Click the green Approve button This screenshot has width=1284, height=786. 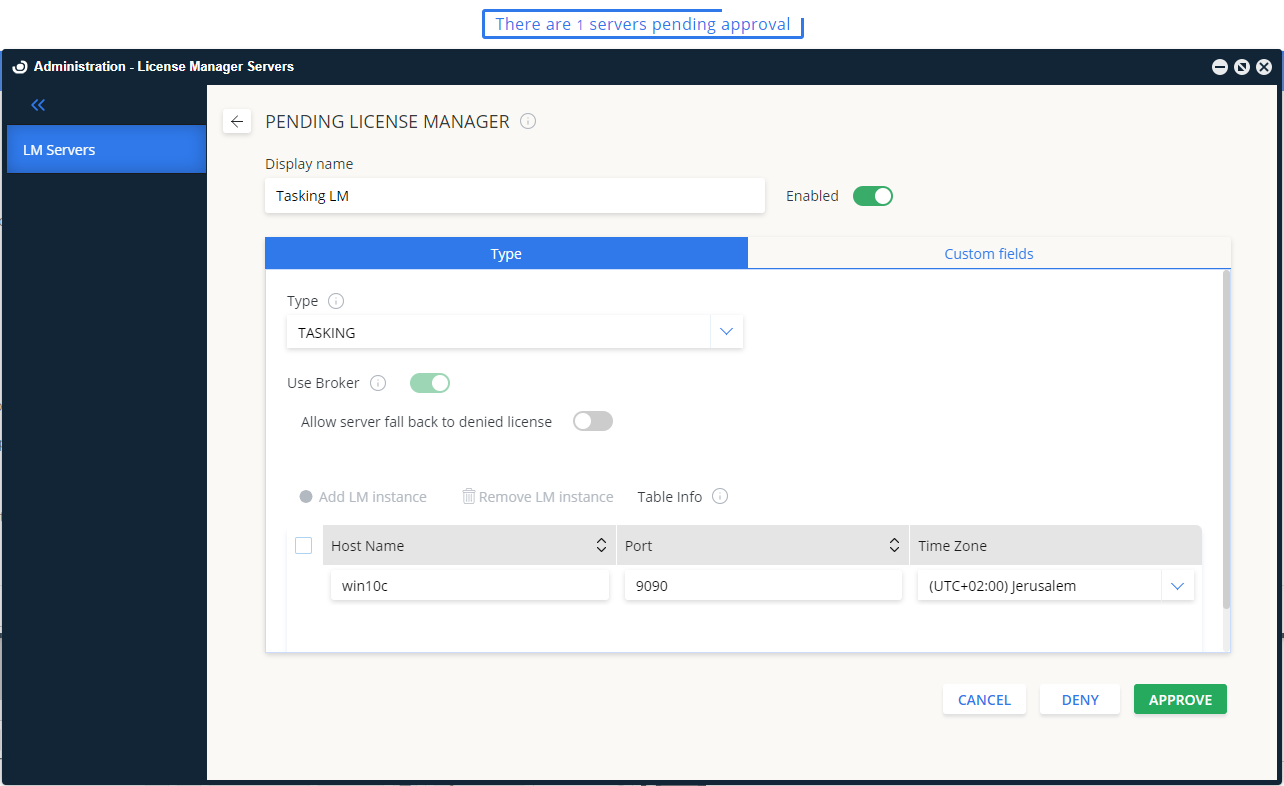[x=1180, y=700]
